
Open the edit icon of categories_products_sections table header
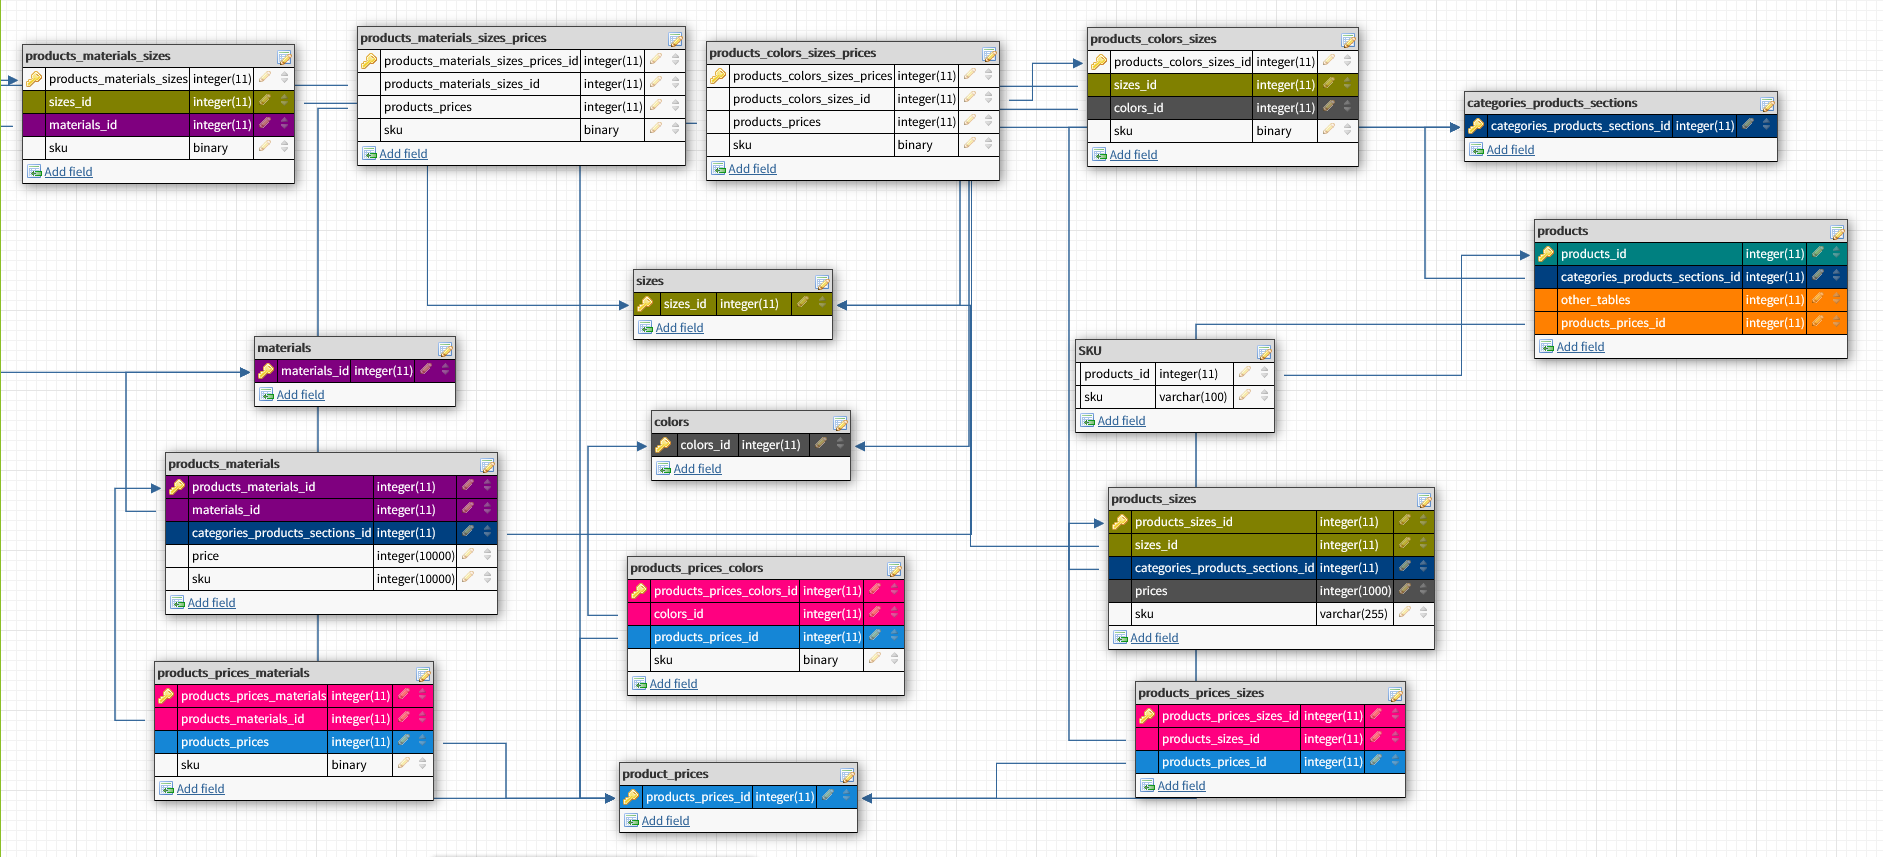(x=1768, y=104)
